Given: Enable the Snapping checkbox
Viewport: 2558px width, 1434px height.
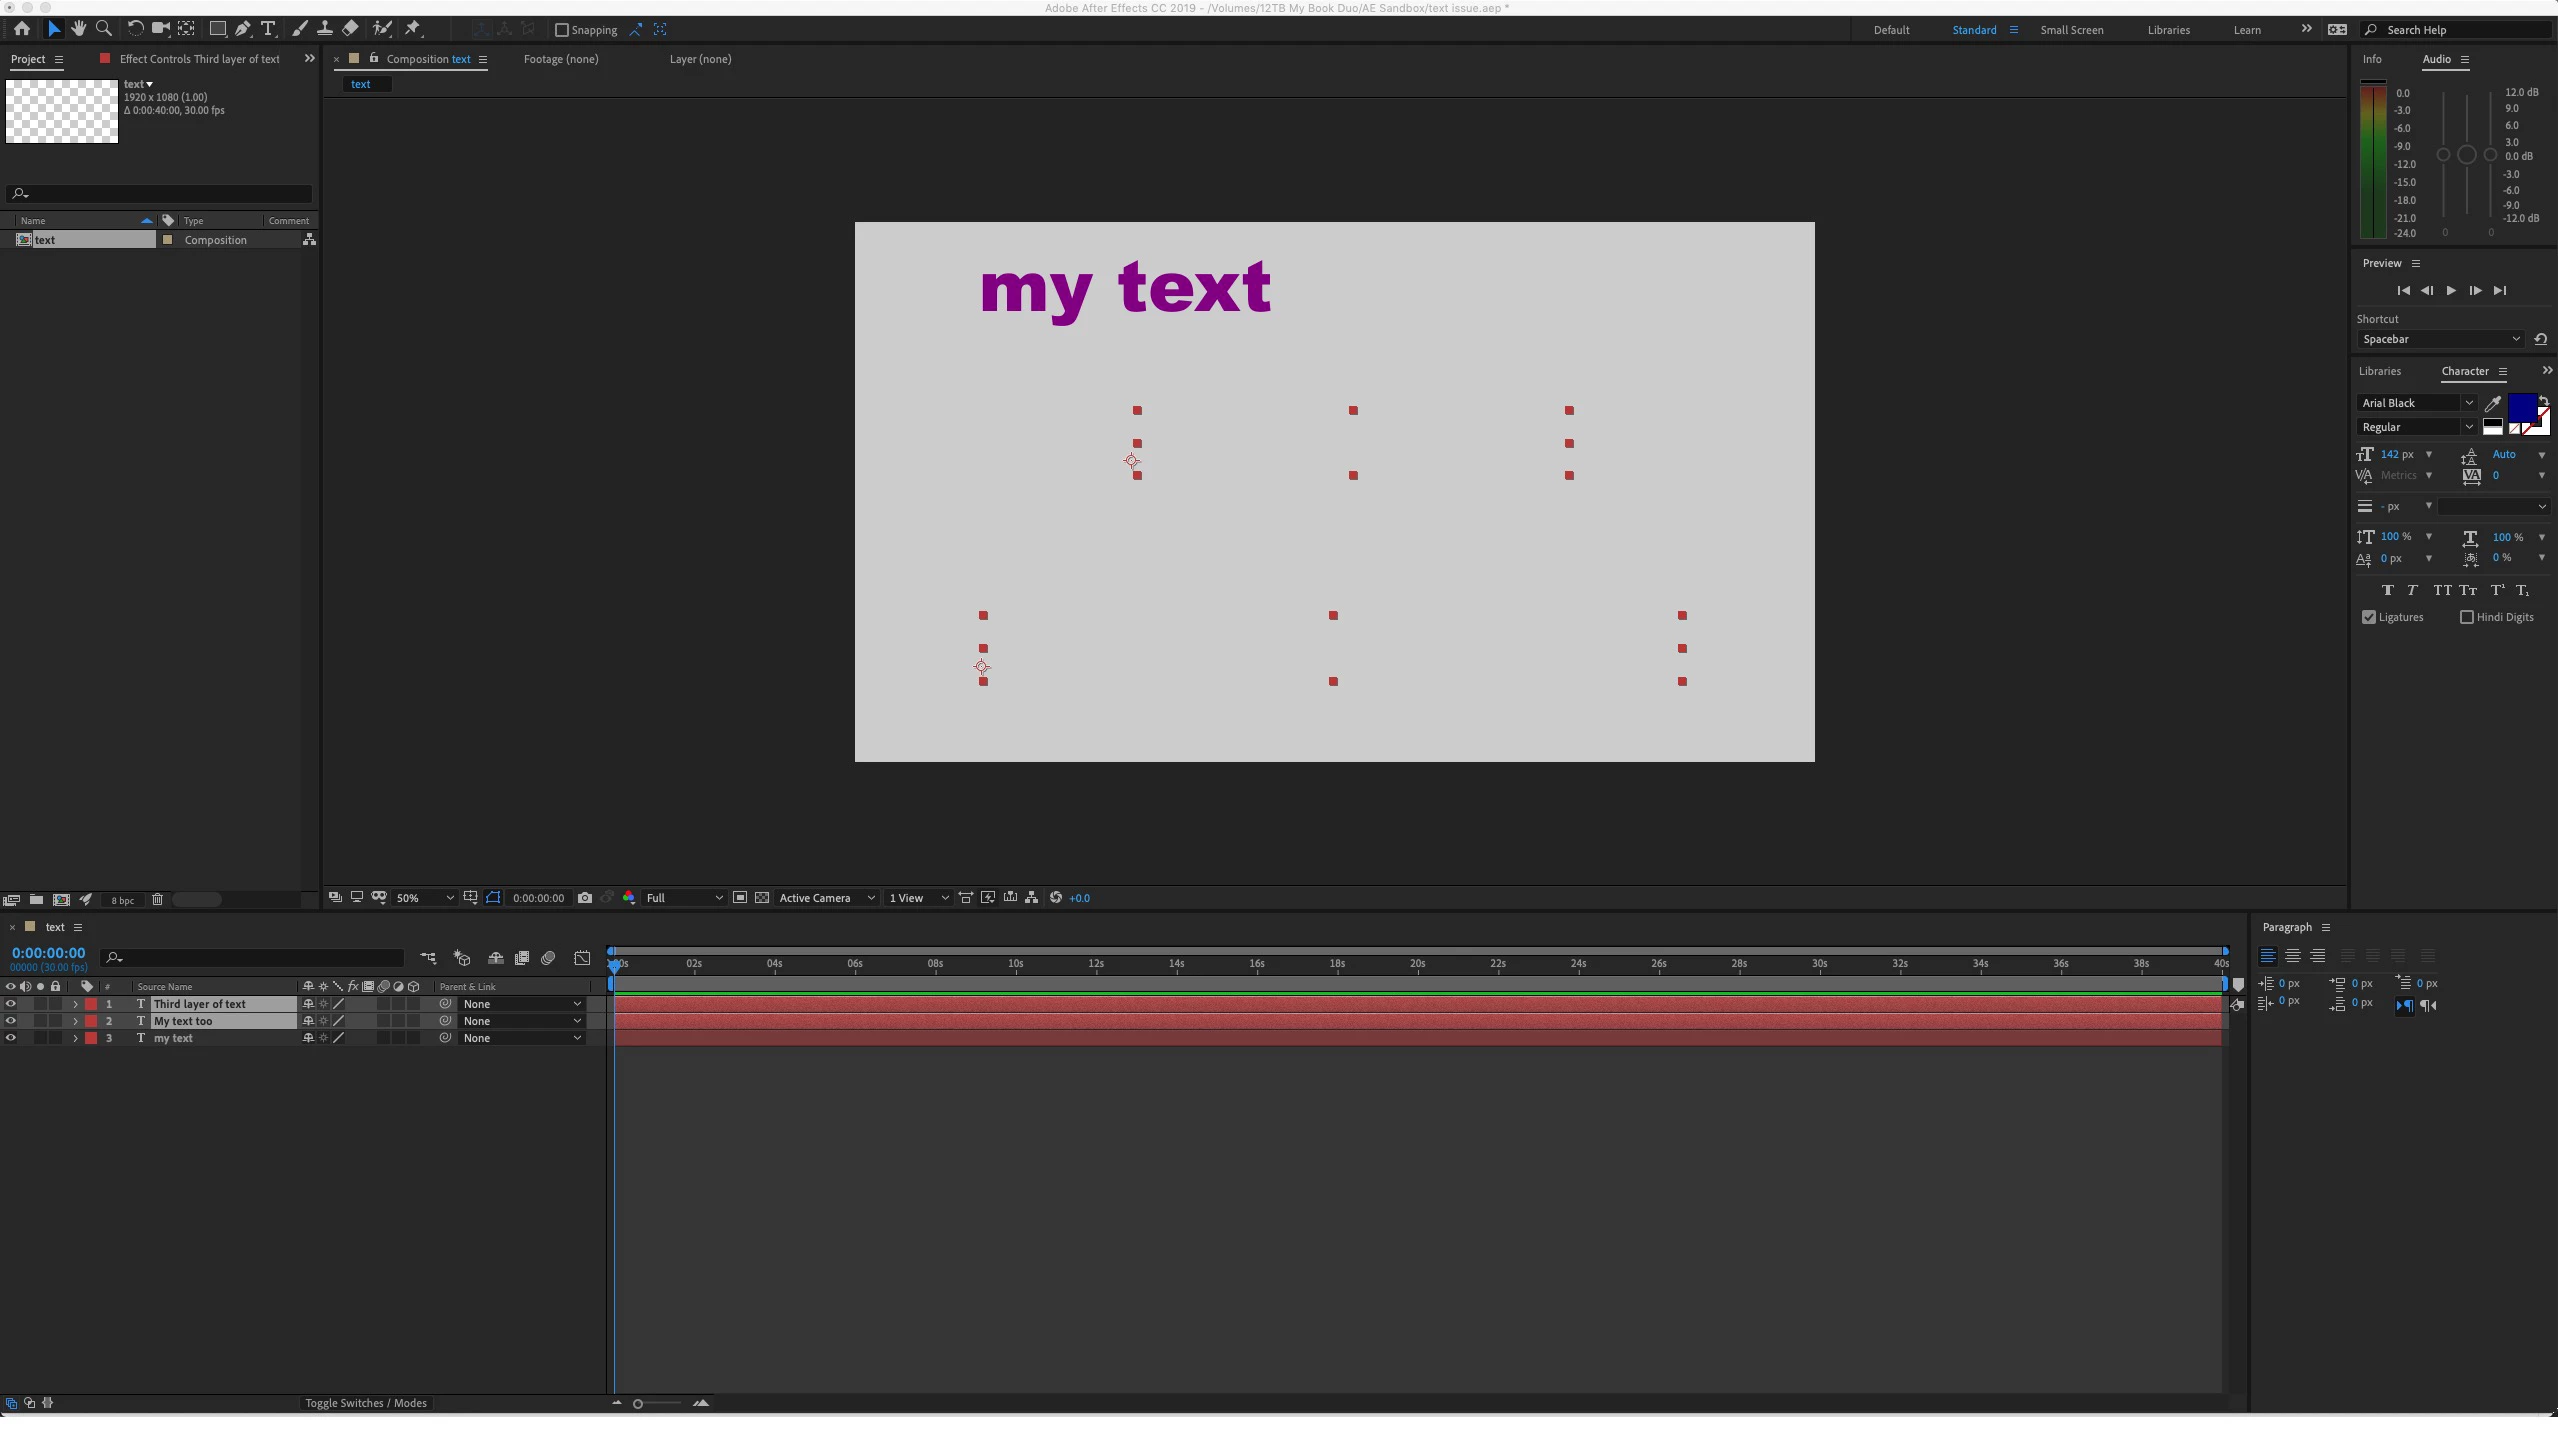Looking at the screenshot, I should point(562,30).
